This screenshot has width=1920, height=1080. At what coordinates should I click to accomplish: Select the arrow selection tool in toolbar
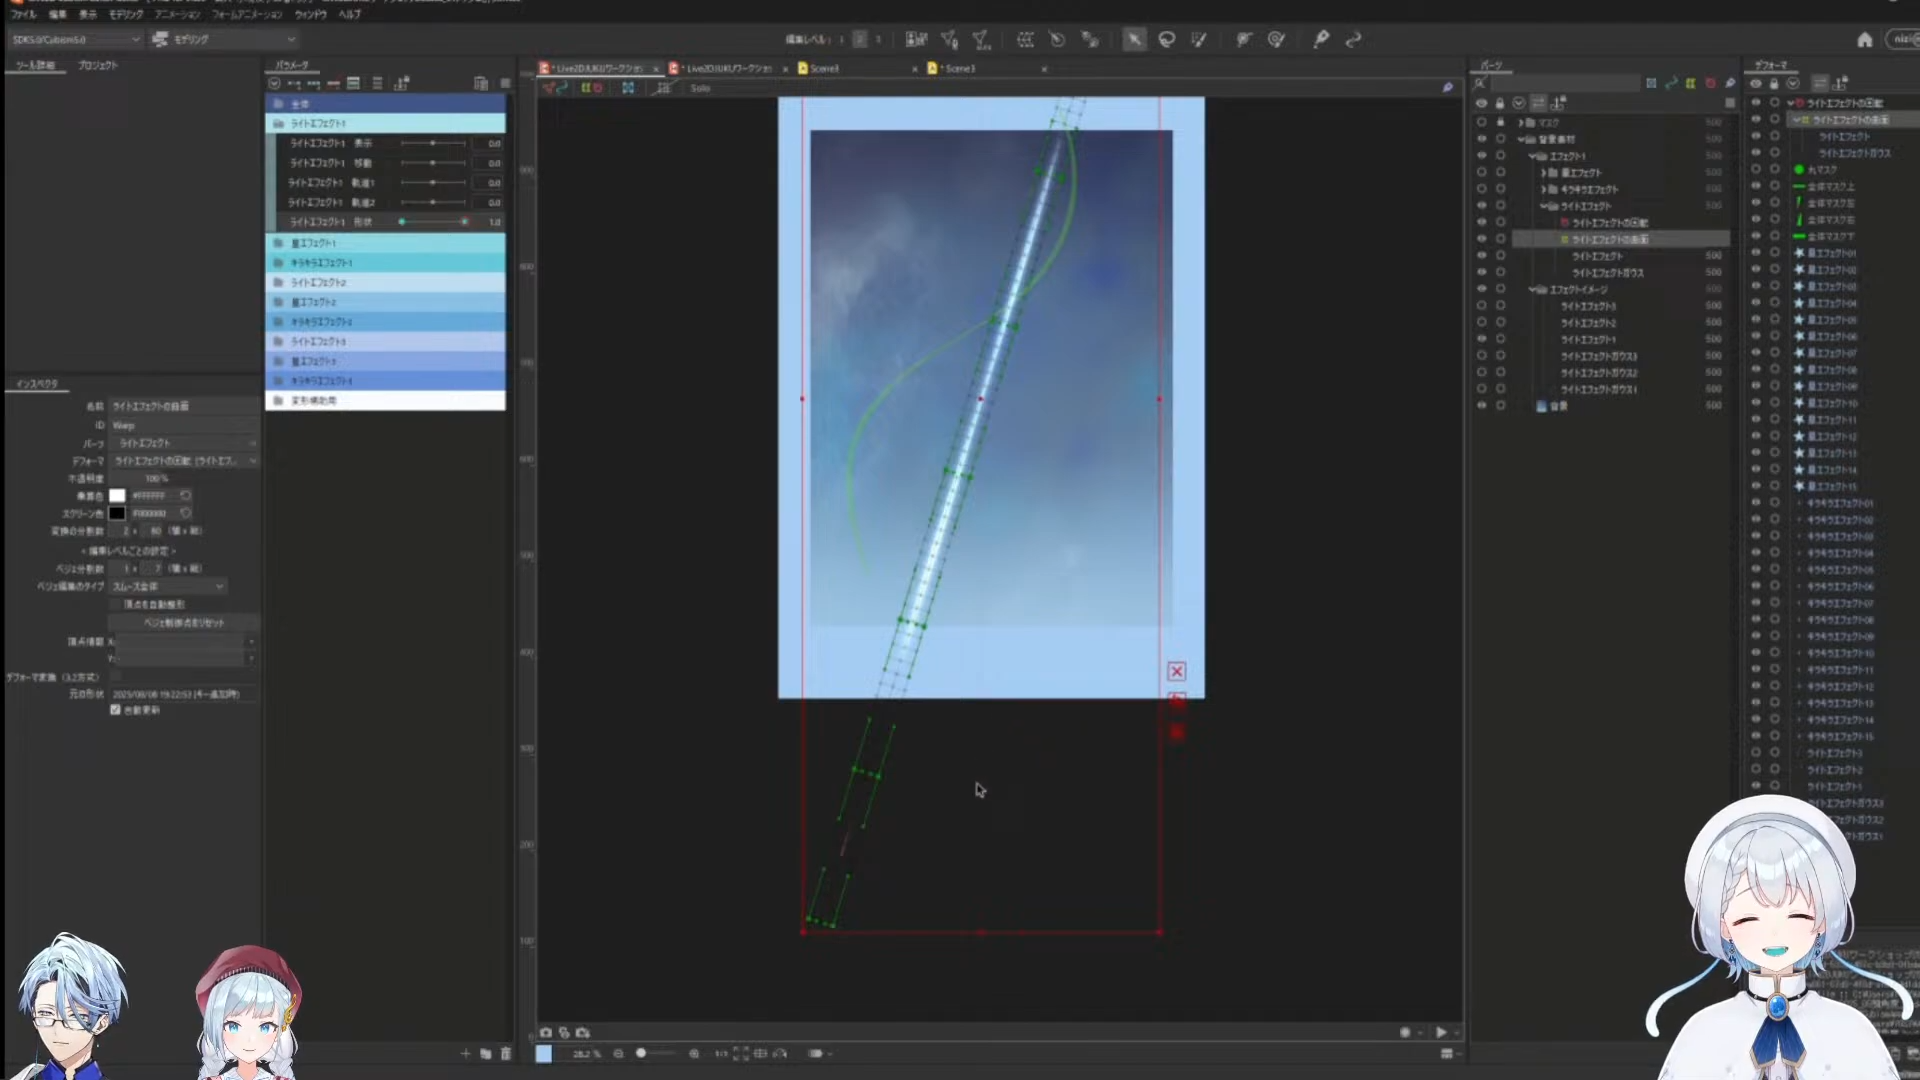click(1134, 39)
